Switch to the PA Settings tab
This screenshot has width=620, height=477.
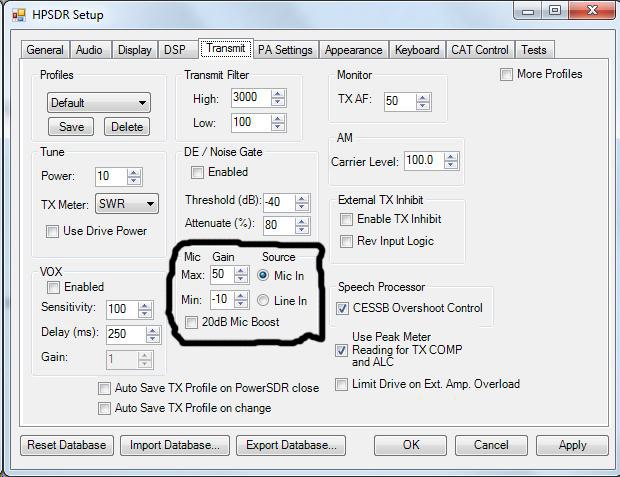[x=285, y=50]
